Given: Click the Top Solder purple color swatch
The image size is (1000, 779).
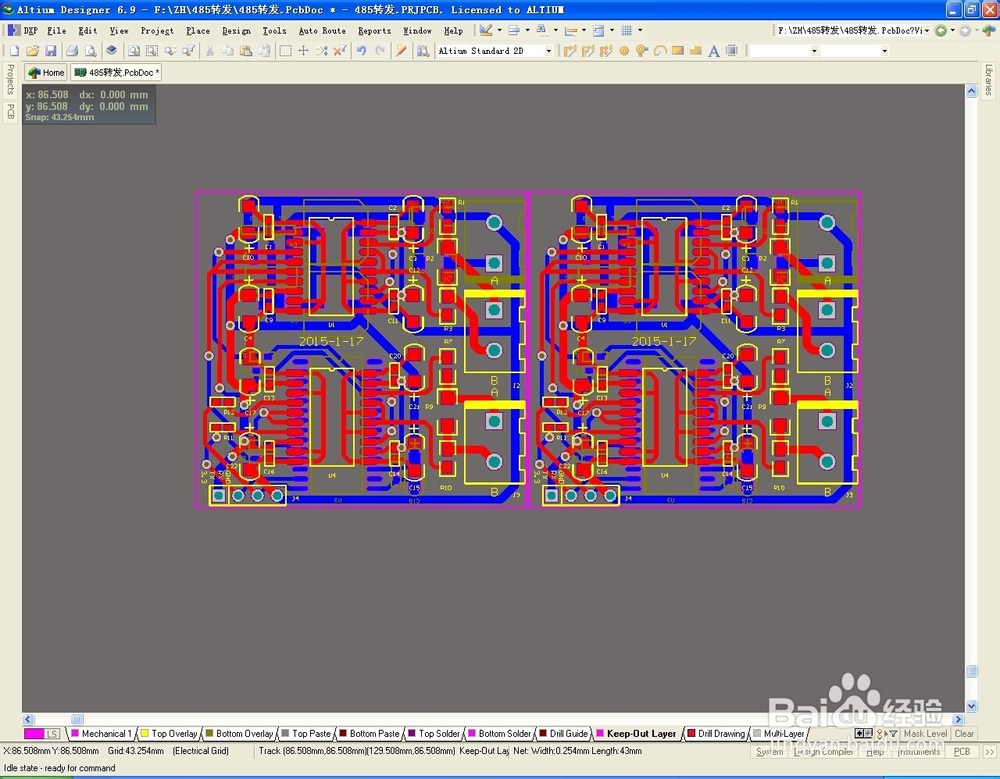Looking at the screenshot, I should [x=412, y=734].
